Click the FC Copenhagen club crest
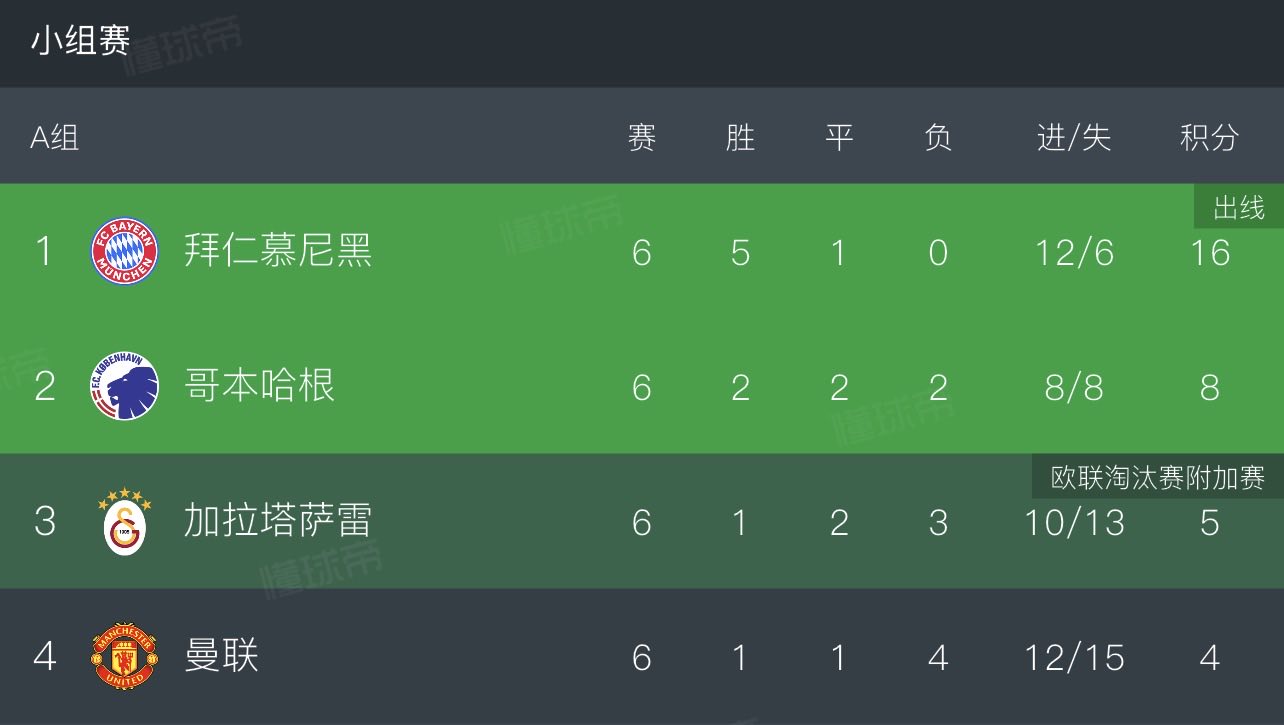This screenshot has height=725, width=1284. click(x=125, y=386)
